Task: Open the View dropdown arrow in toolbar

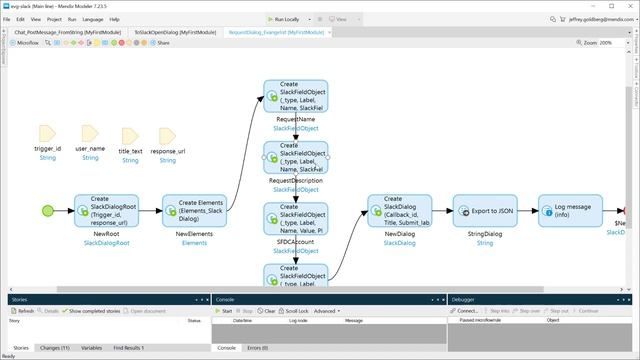Action: (x=359, y=19)
